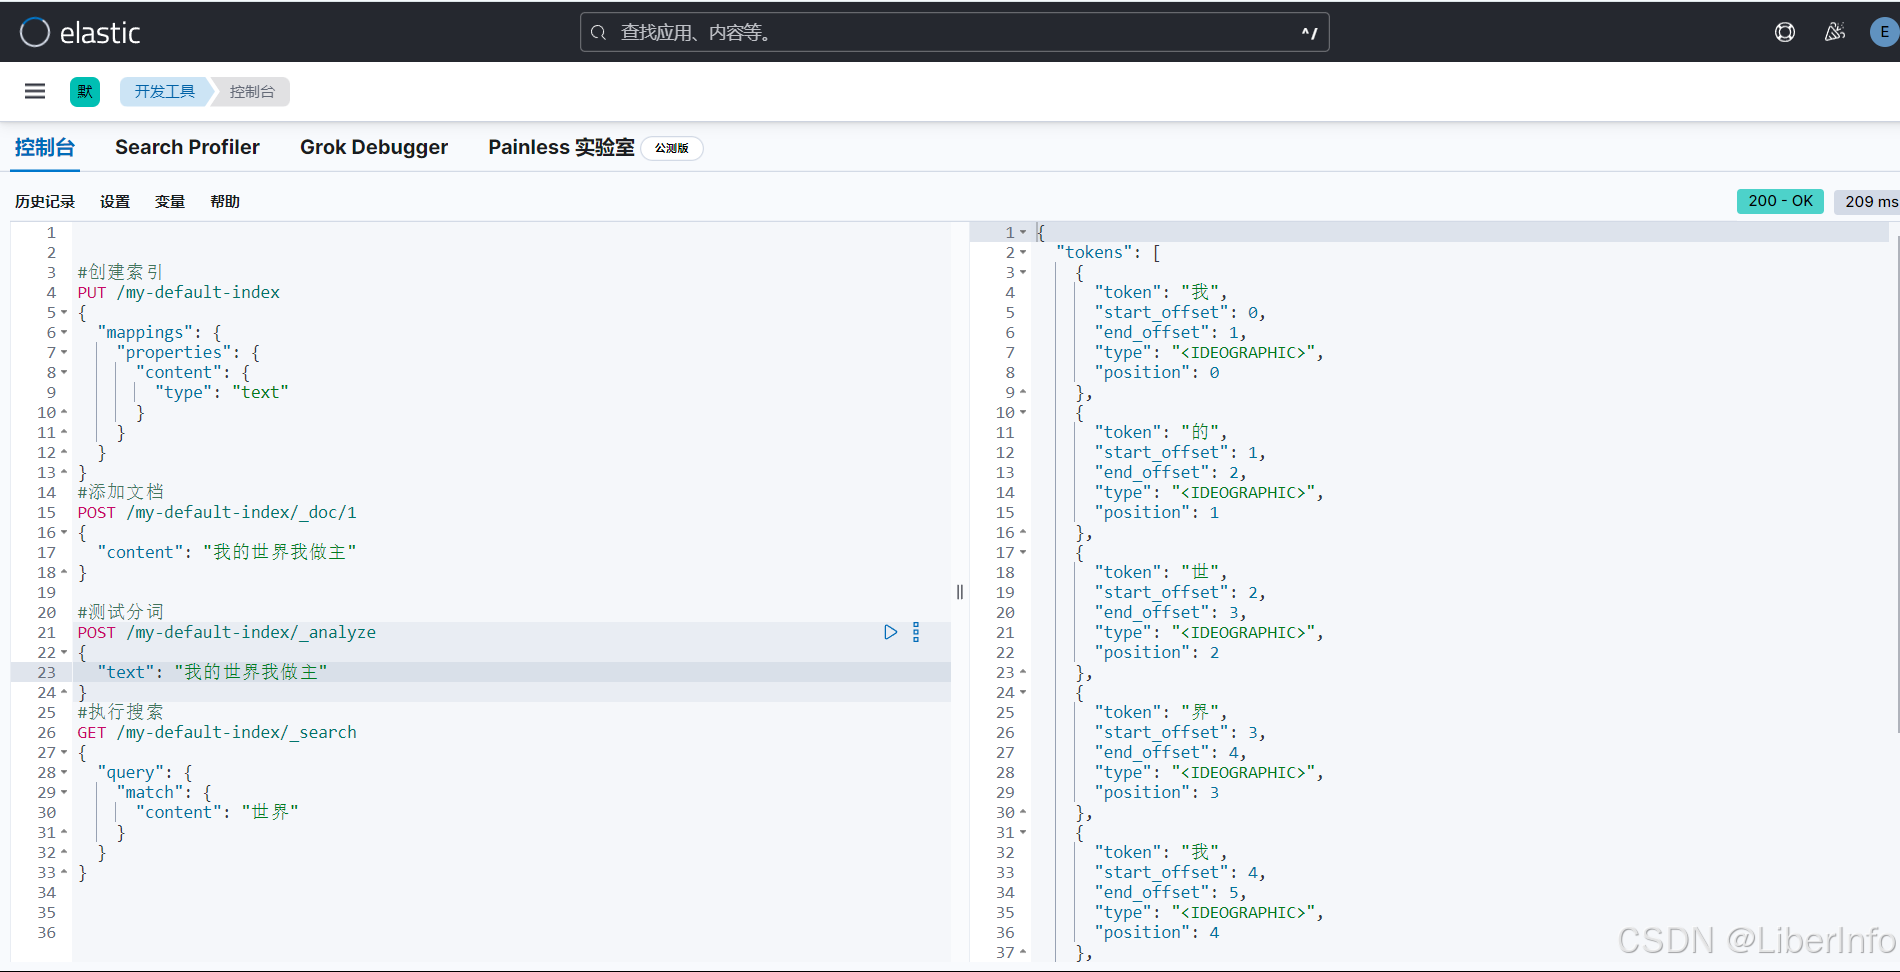Open the Grok Debugger tab

pos(373,147)
